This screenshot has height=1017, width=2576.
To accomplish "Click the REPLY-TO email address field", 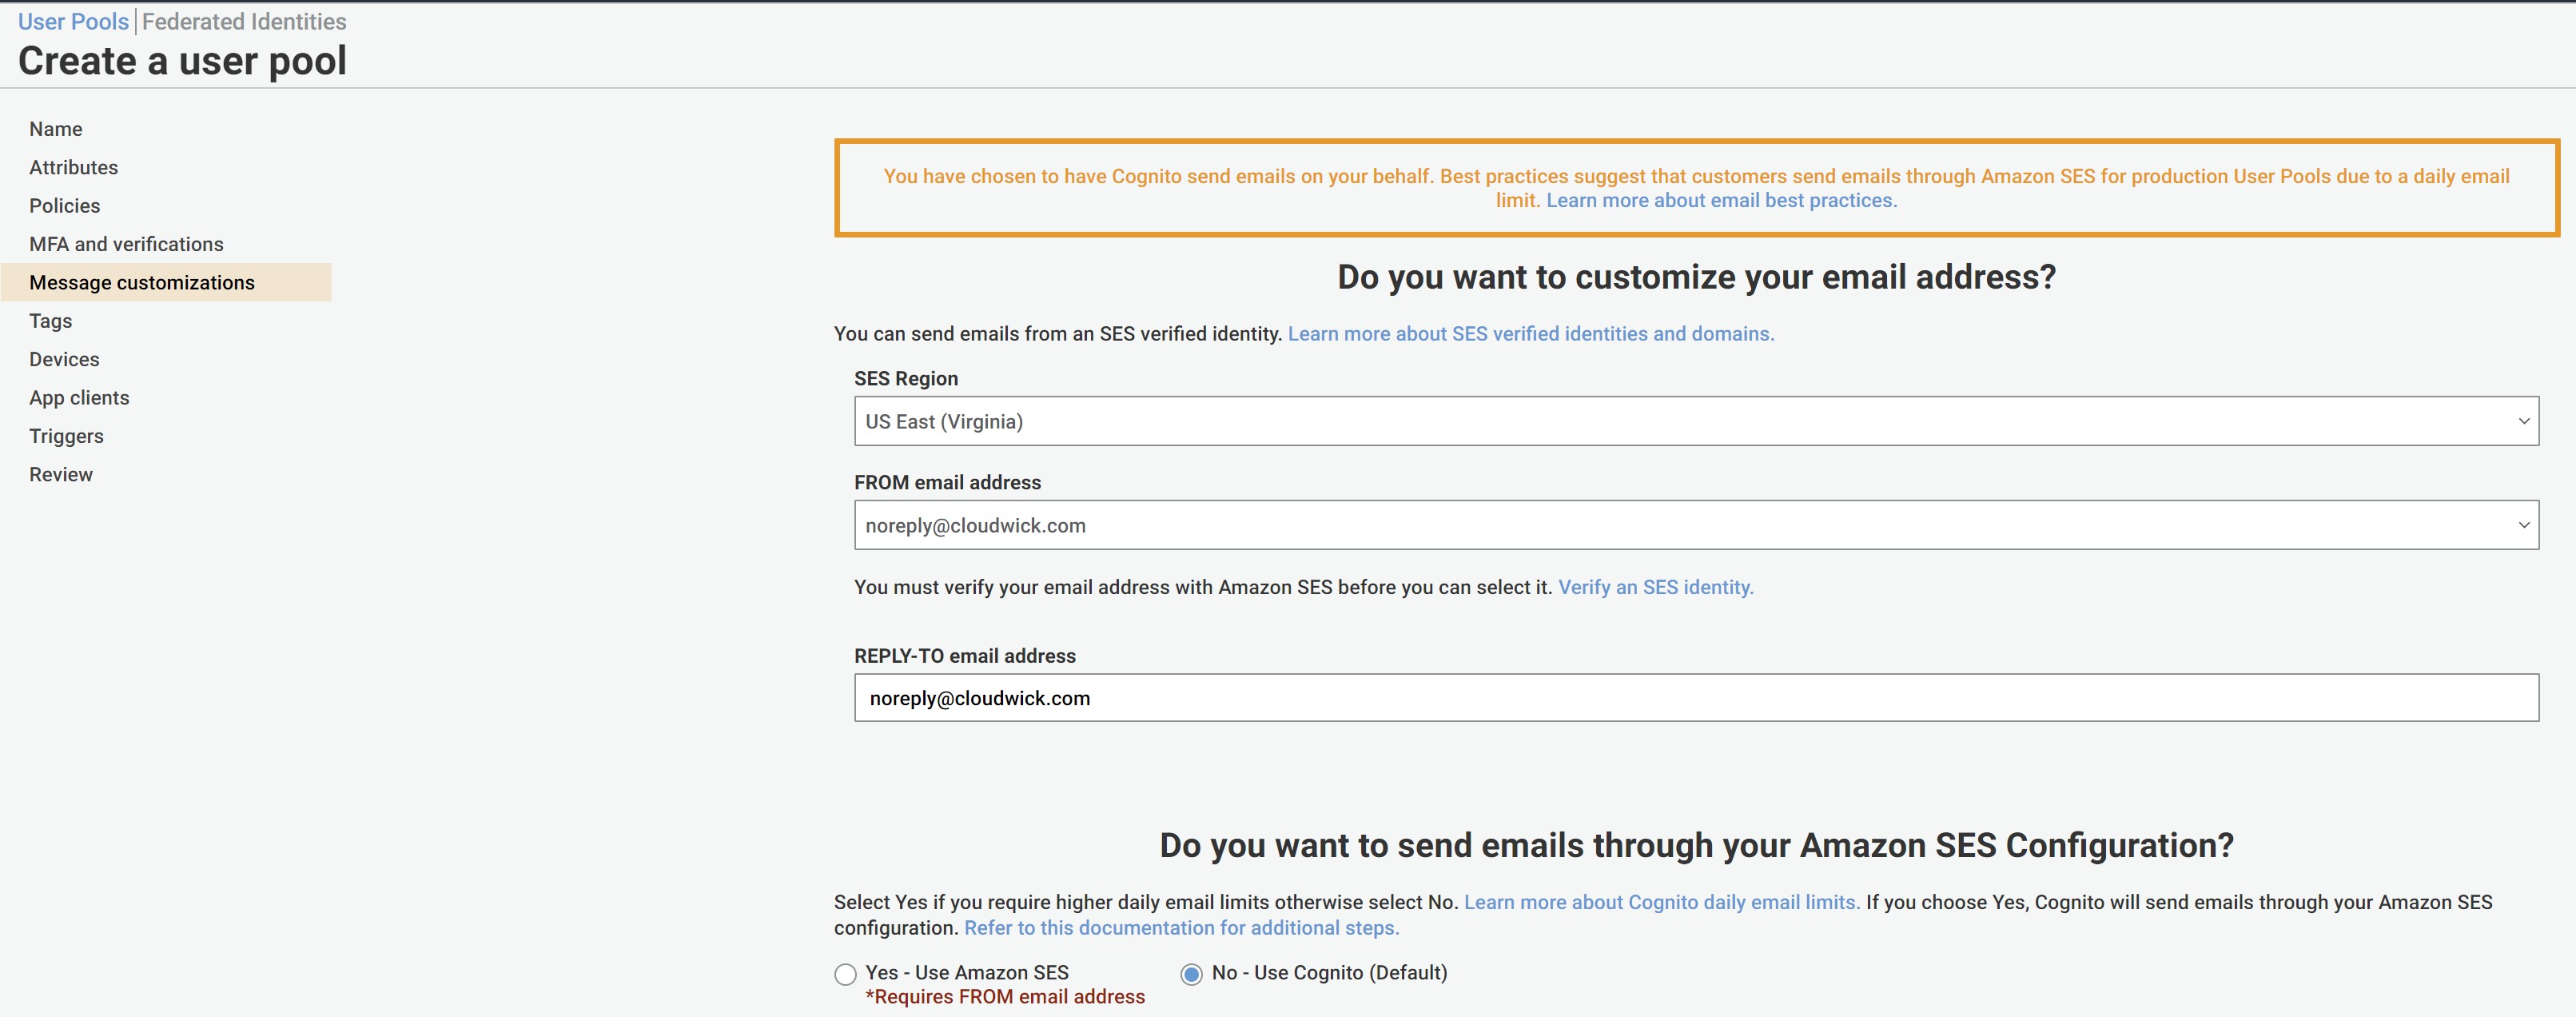I will coord(1695,698).
